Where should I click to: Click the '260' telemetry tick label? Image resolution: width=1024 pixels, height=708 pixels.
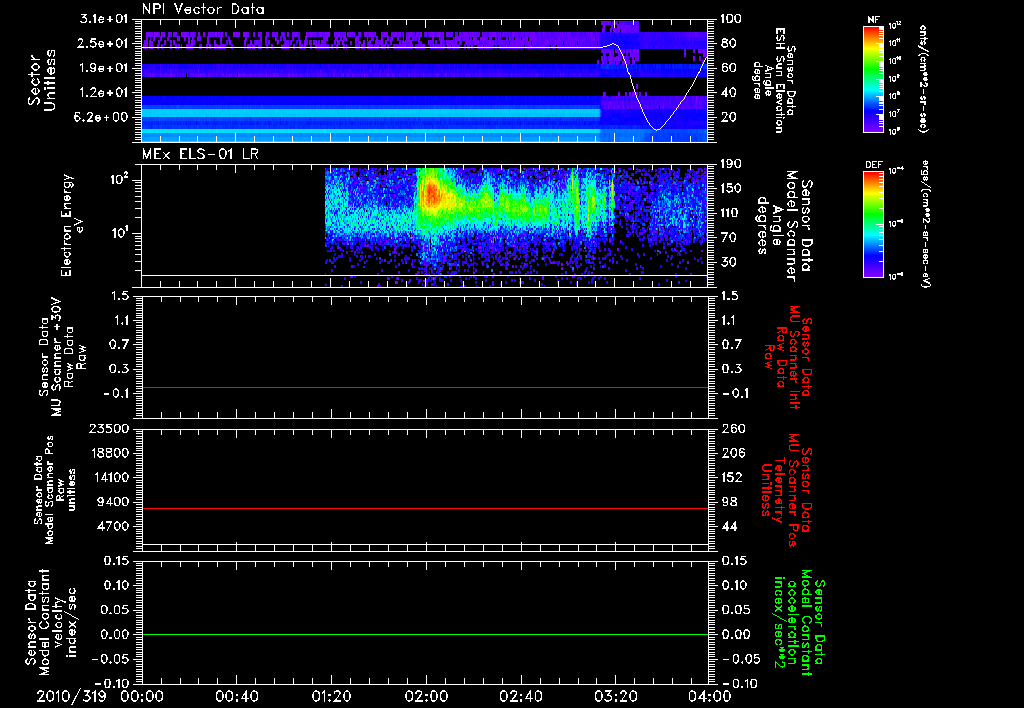pos(731,428)
